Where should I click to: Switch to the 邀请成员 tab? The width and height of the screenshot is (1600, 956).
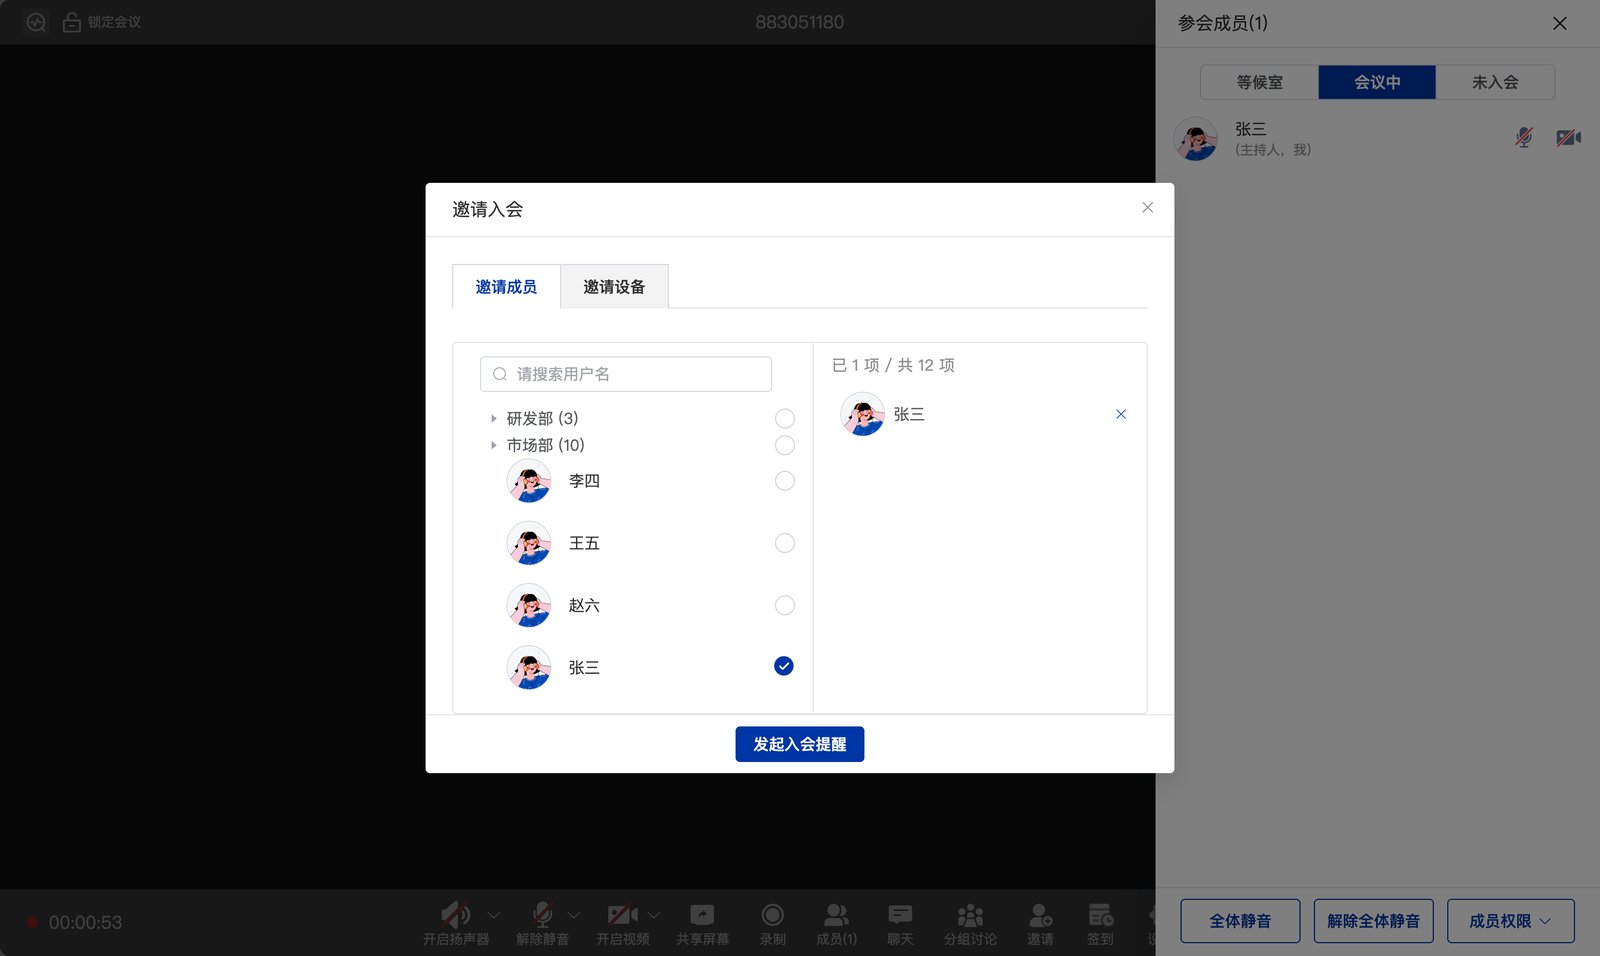point(506,287)
